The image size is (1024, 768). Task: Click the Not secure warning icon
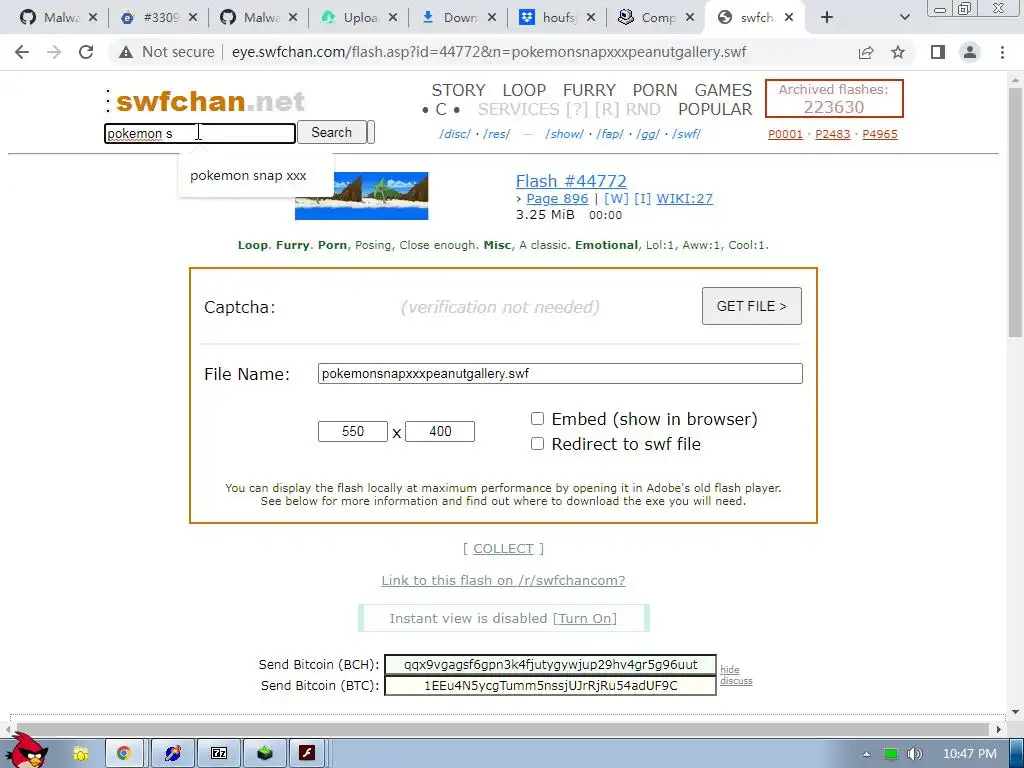click(126, 52)
